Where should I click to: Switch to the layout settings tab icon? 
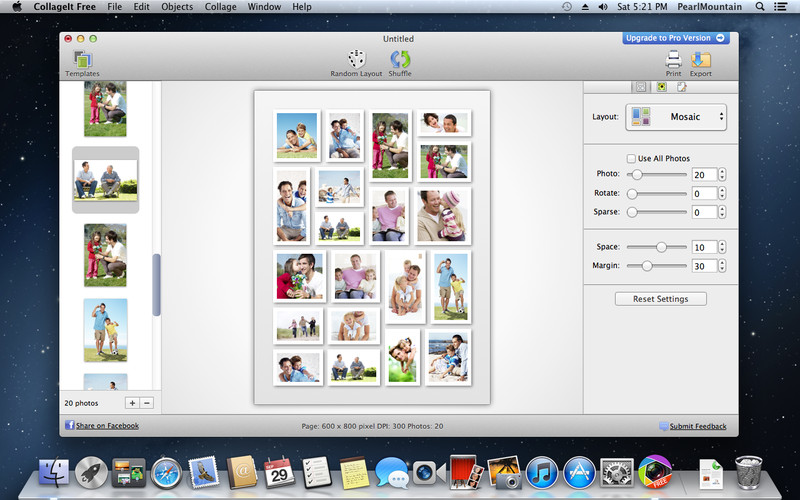tap(641, 87)
